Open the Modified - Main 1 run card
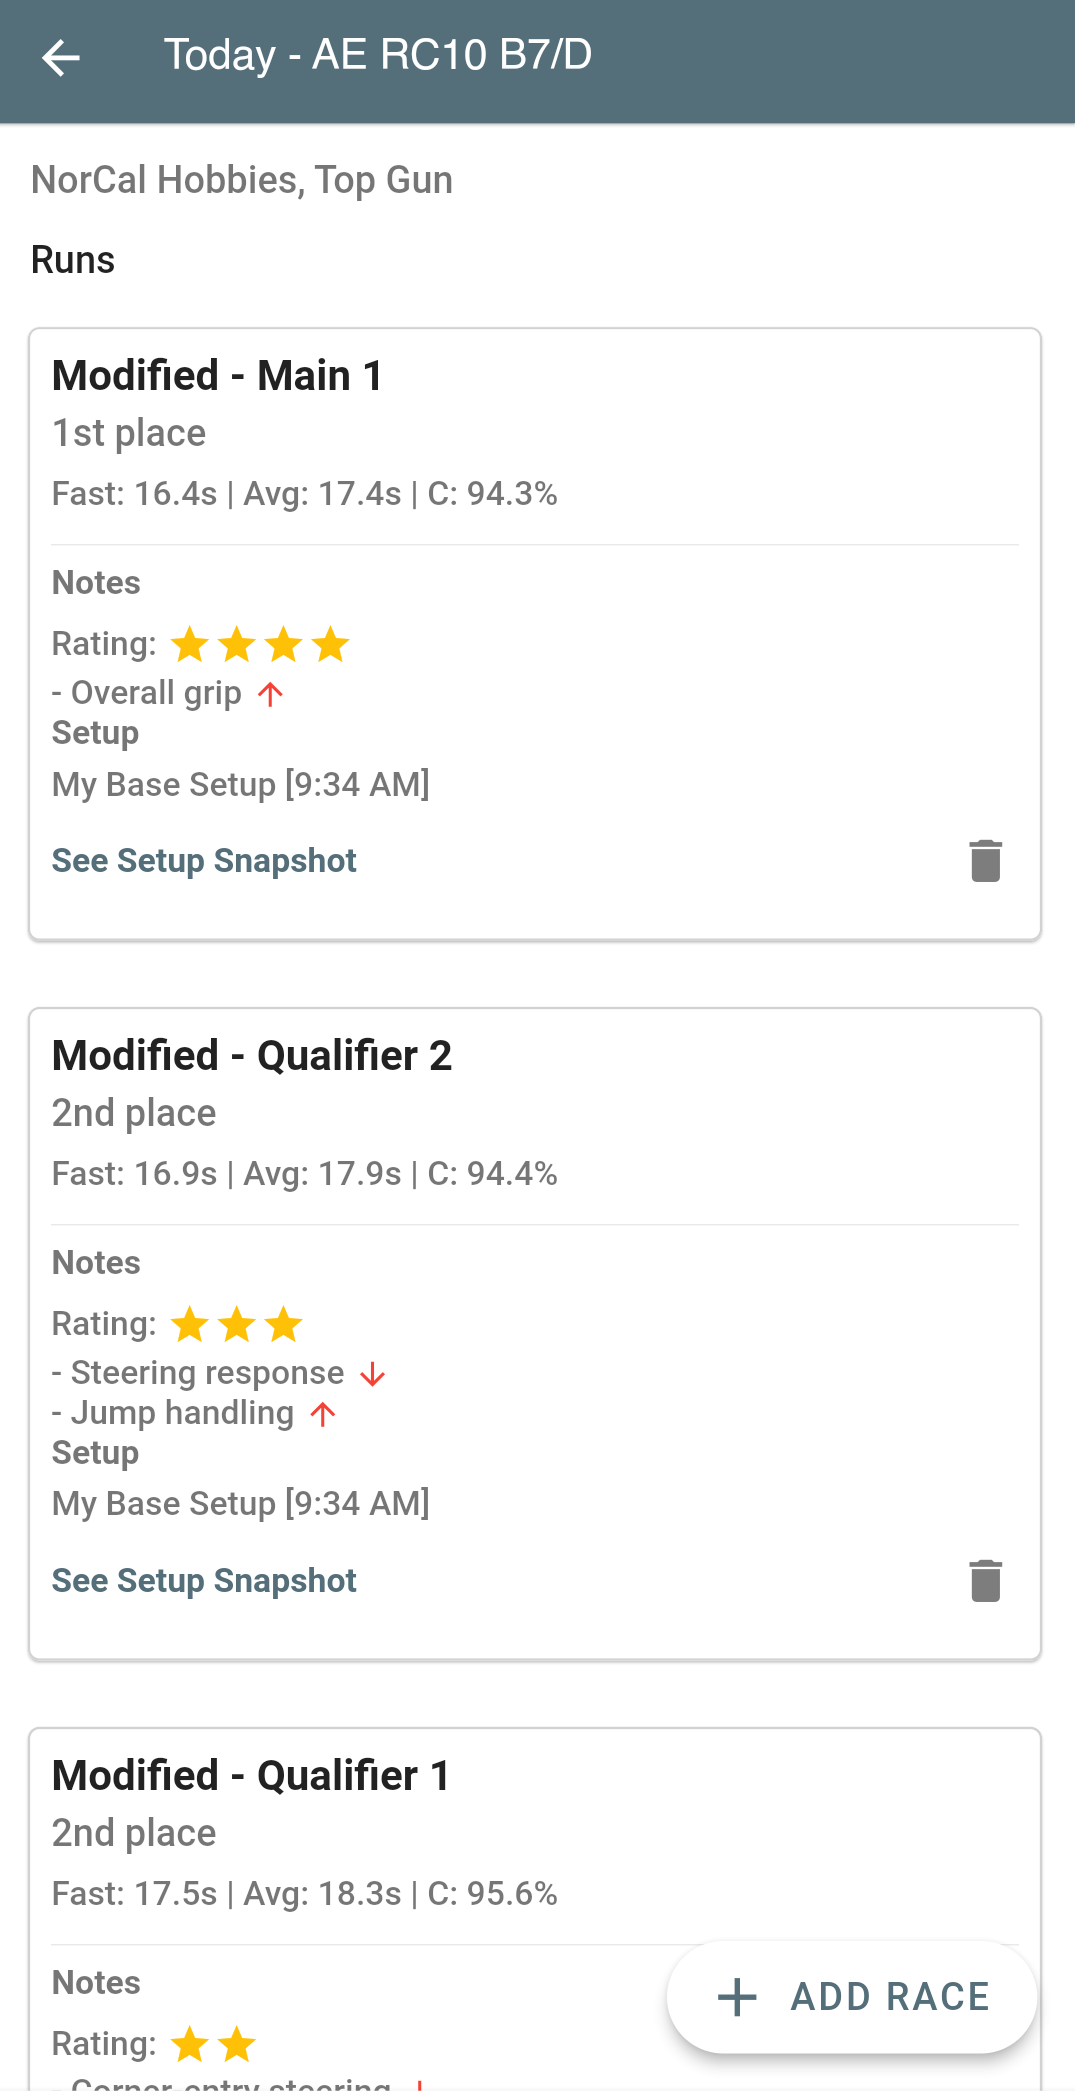The image size is (1075, 2097). click(217, 376)
